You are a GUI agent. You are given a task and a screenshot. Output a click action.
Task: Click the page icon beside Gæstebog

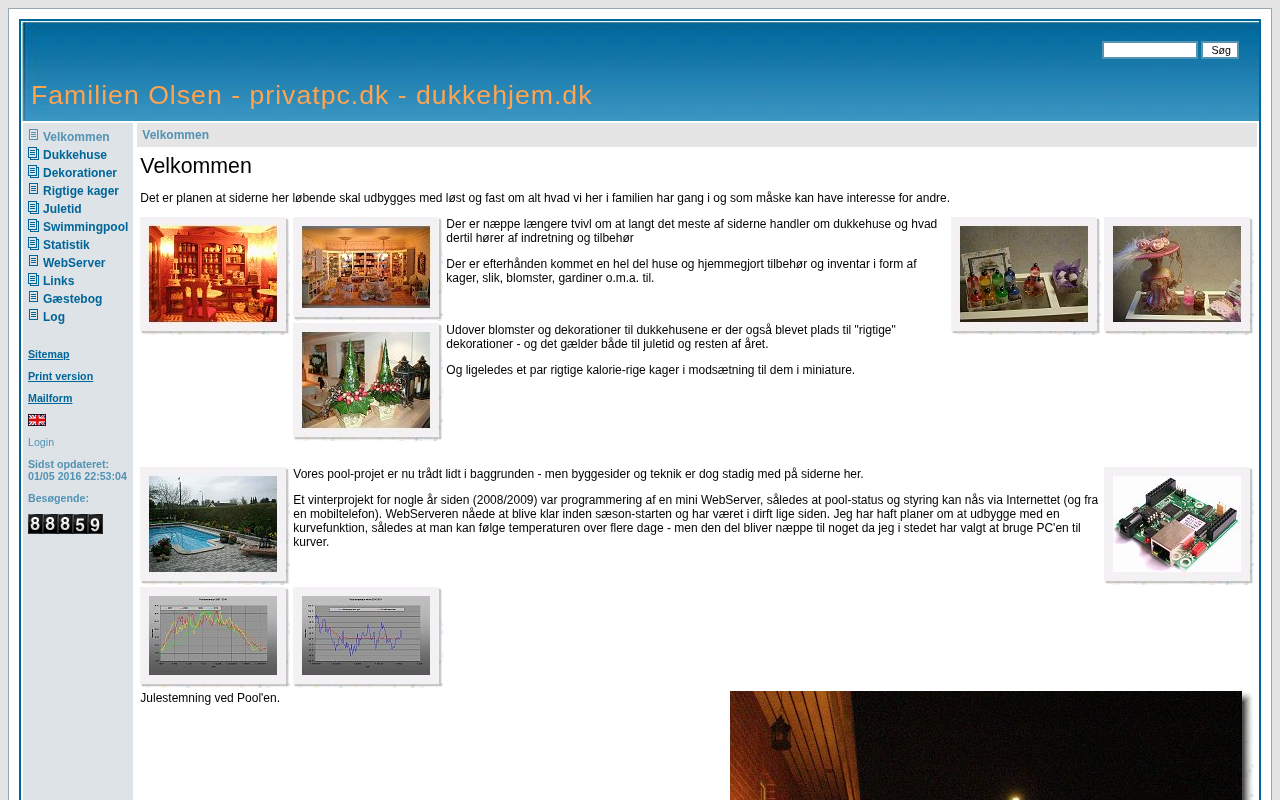33,298
